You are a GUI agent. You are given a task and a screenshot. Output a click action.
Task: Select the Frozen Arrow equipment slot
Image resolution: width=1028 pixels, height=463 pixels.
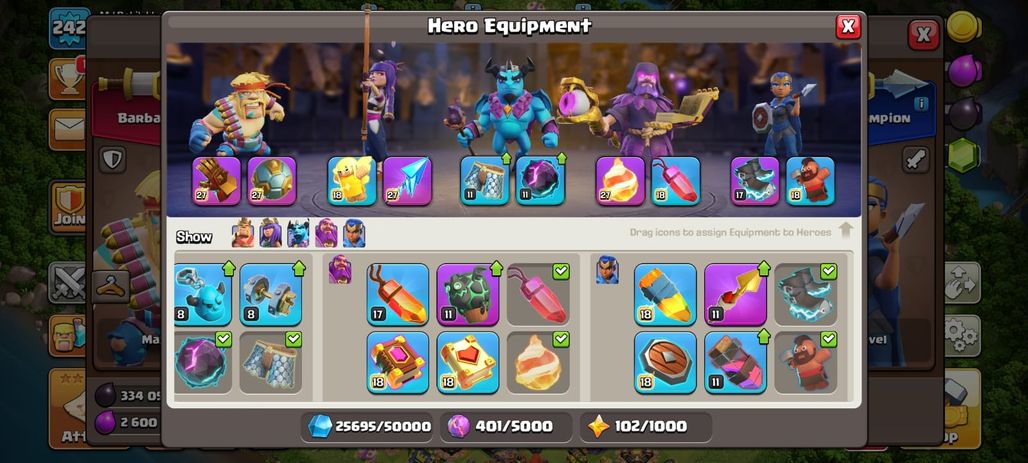coord(407,180)
